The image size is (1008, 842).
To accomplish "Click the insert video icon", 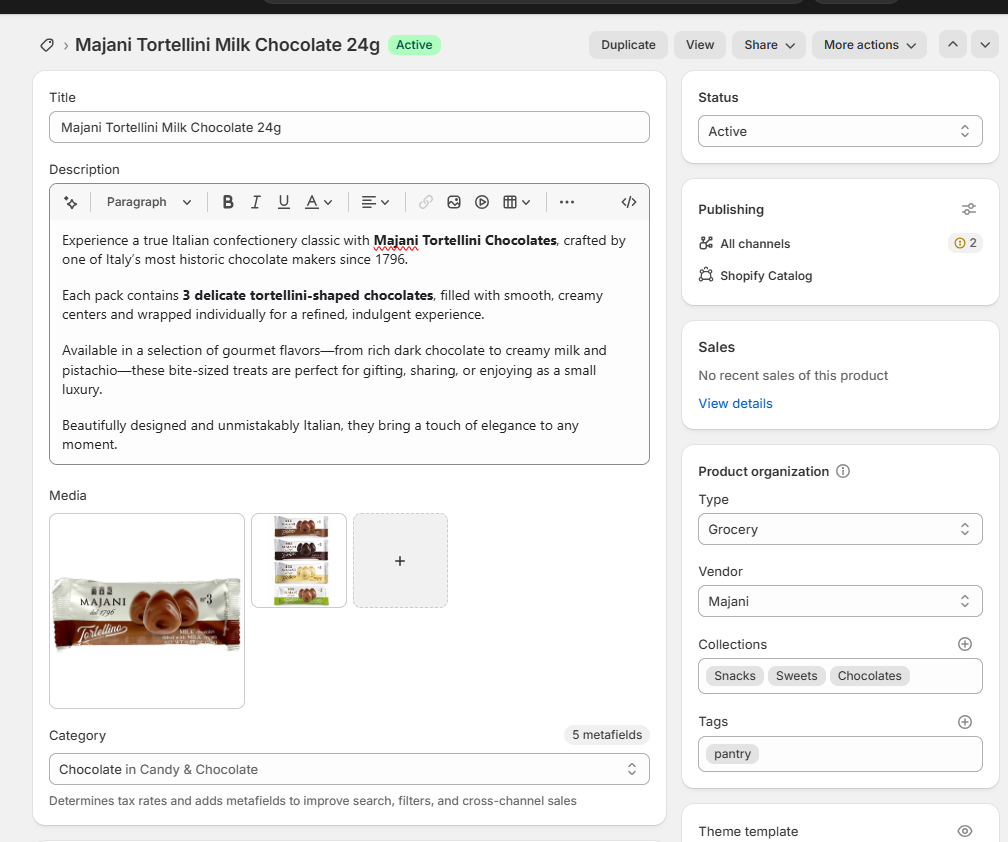I will tap(482, 202).
